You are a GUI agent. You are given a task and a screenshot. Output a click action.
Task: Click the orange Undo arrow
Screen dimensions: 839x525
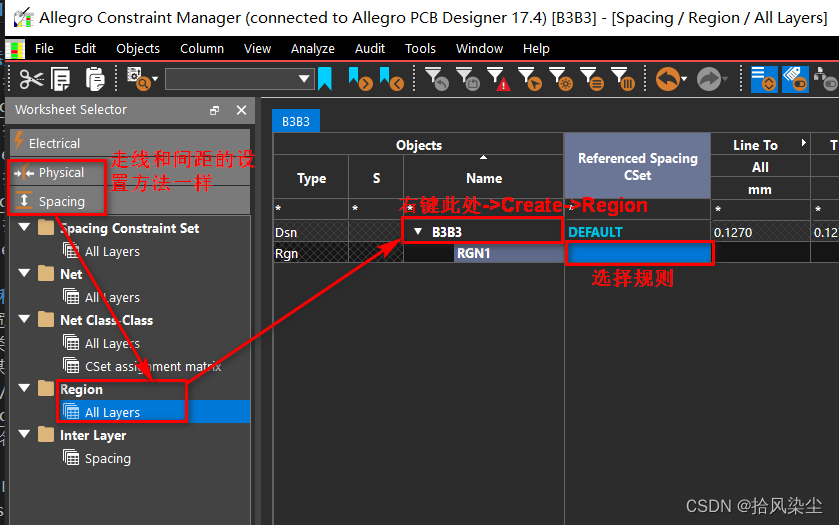pyautogui.click(x=667, y=79)
